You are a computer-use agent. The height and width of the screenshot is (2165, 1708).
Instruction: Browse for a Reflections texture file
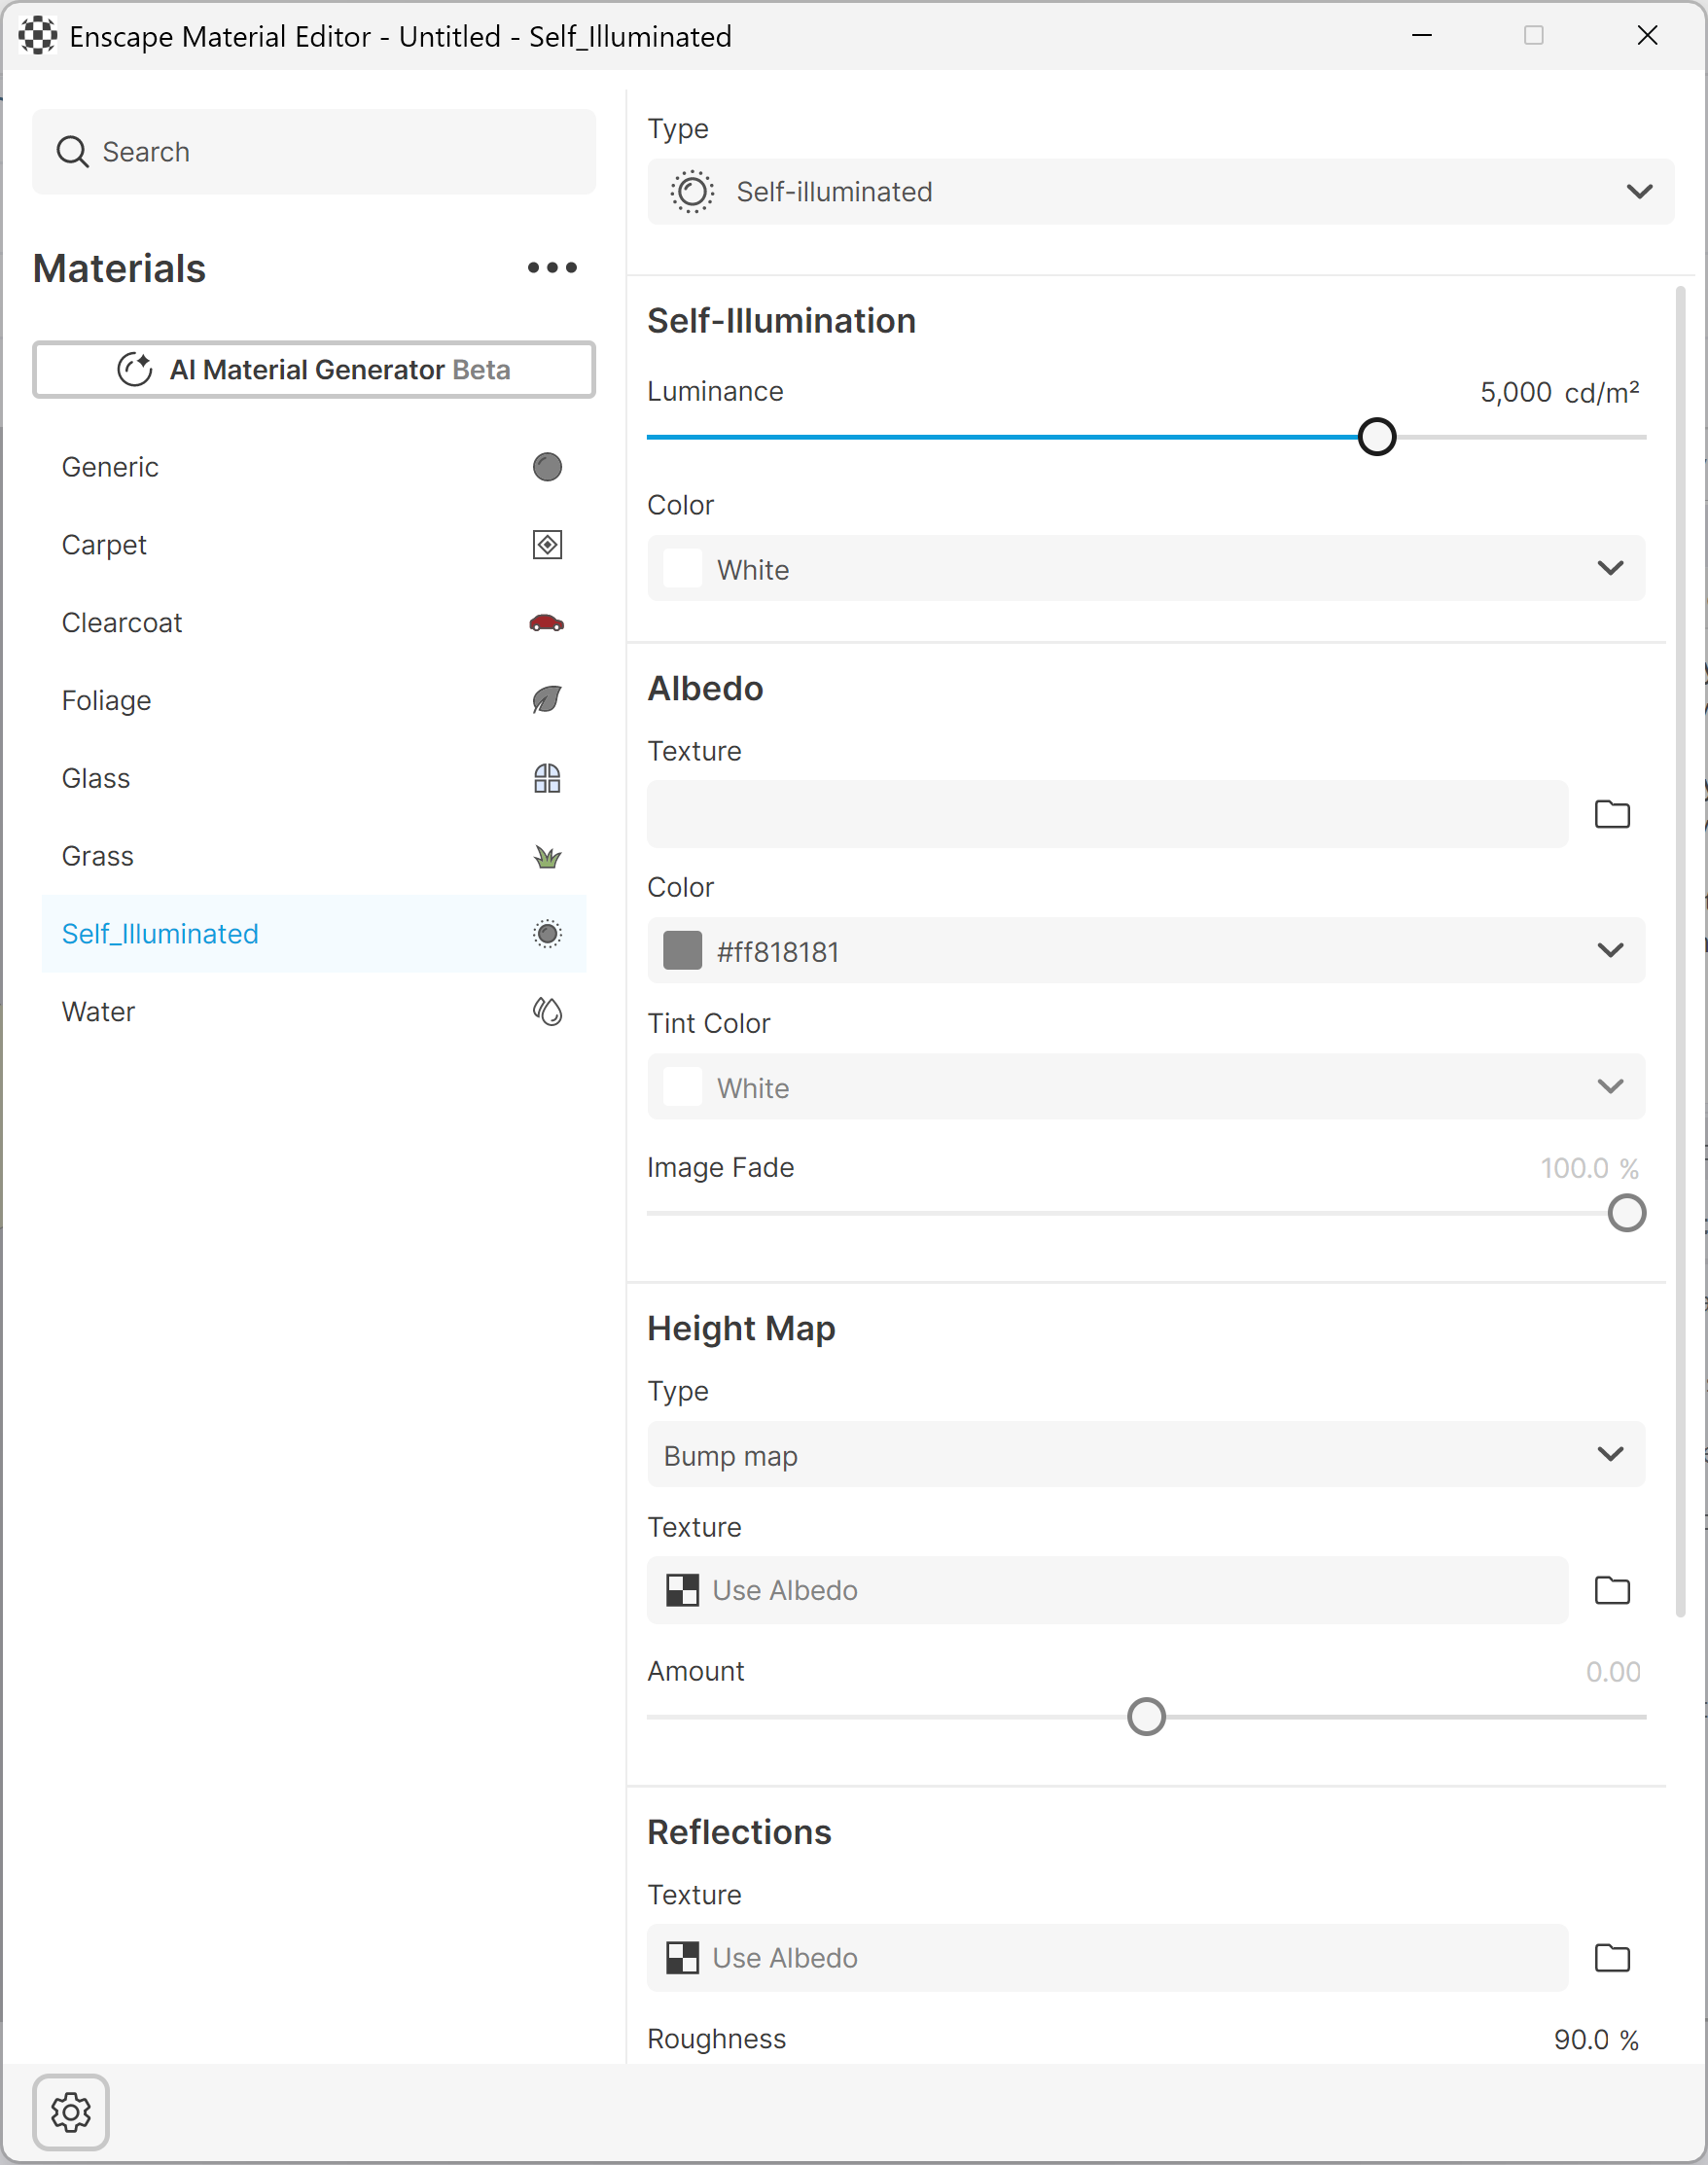click(x=1612, y=1958)
